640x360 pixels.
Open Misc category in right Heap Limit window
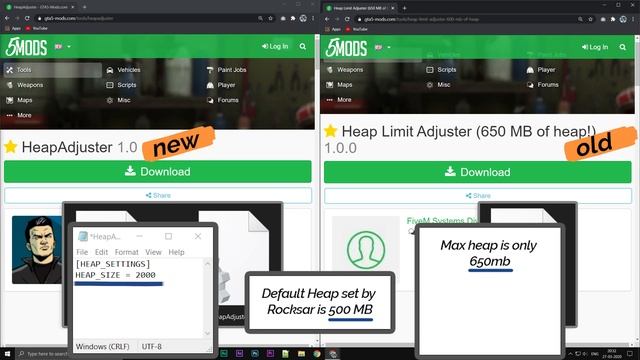coord(438,85)
